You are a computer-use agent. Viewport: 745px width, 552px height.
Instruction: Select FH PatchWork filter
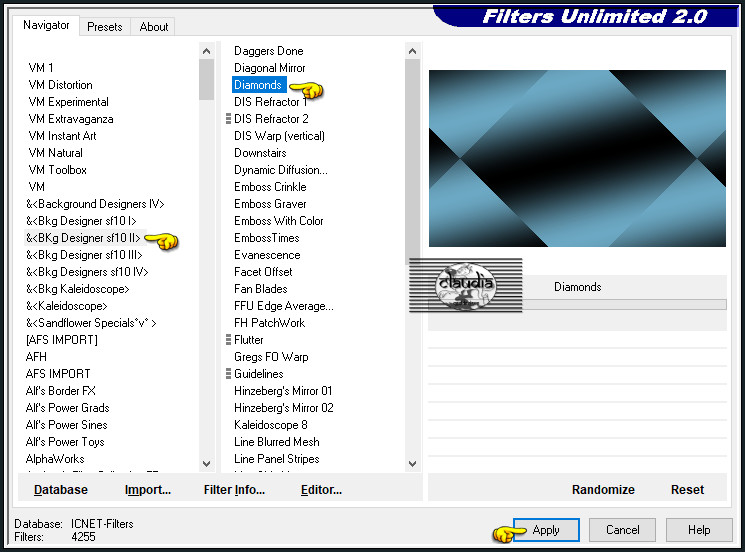(269, 323)
